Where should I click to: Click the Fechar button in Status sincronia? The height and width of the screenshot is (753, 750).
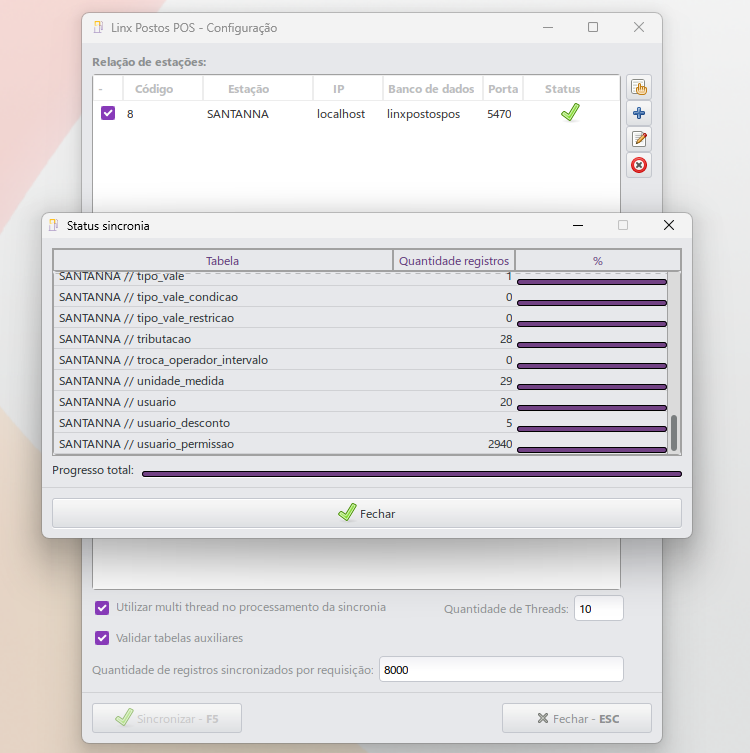[367, 513]
